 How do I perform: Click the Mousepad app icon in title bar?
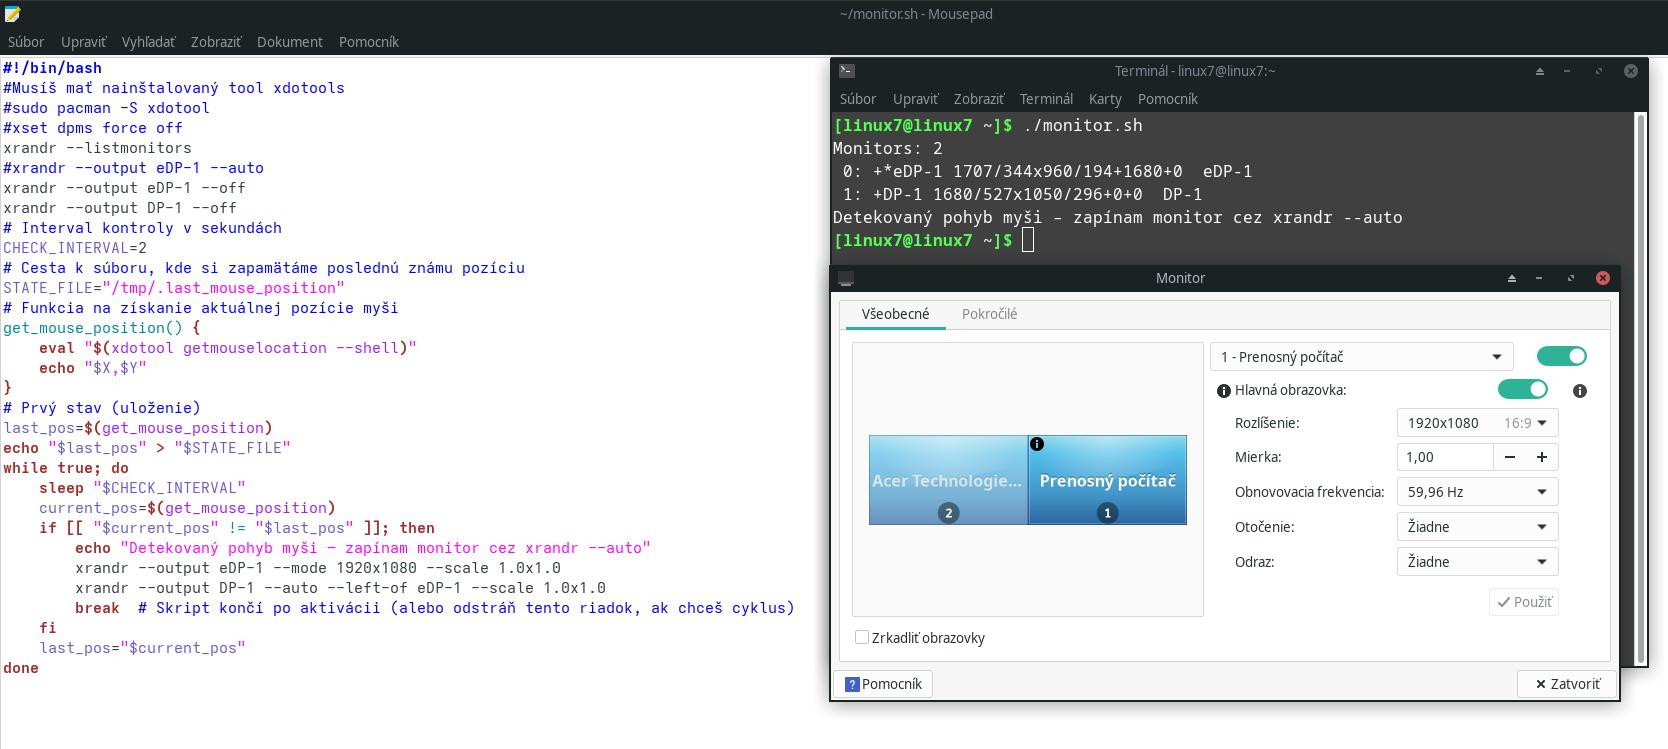tap(11, 14)
